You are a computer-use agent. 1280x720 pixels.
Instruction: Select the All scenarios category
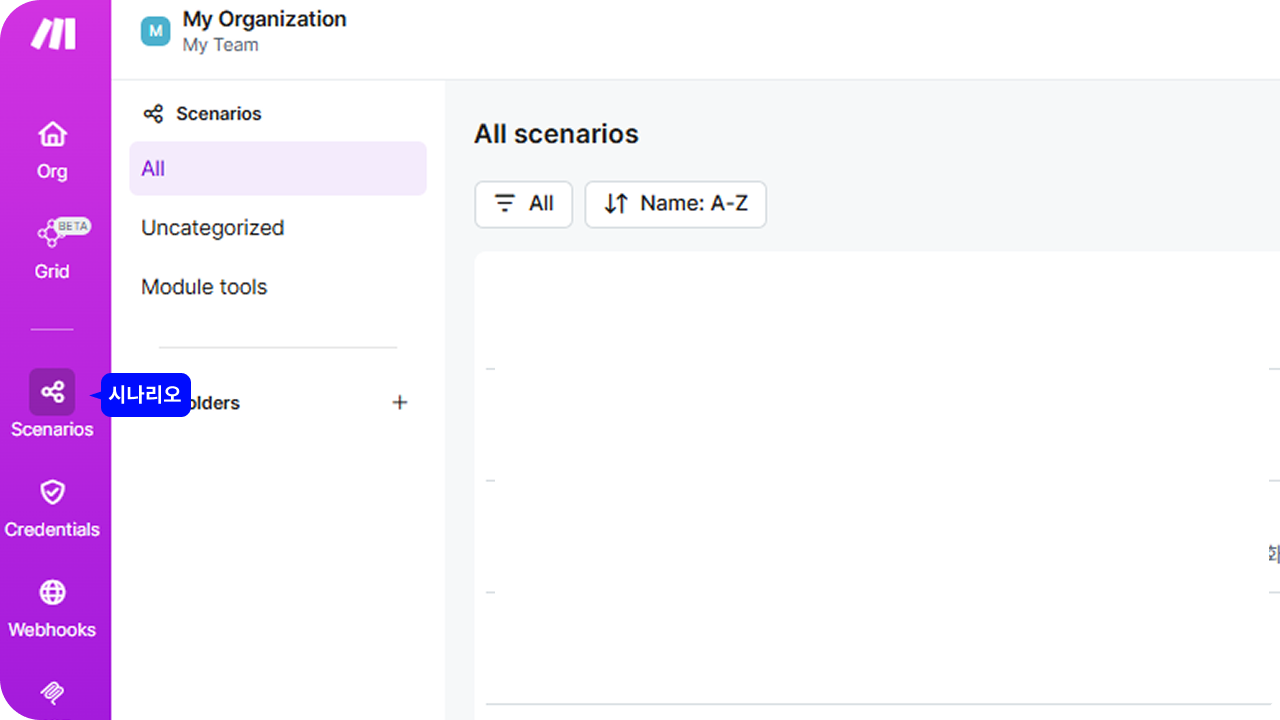point(278,168)
